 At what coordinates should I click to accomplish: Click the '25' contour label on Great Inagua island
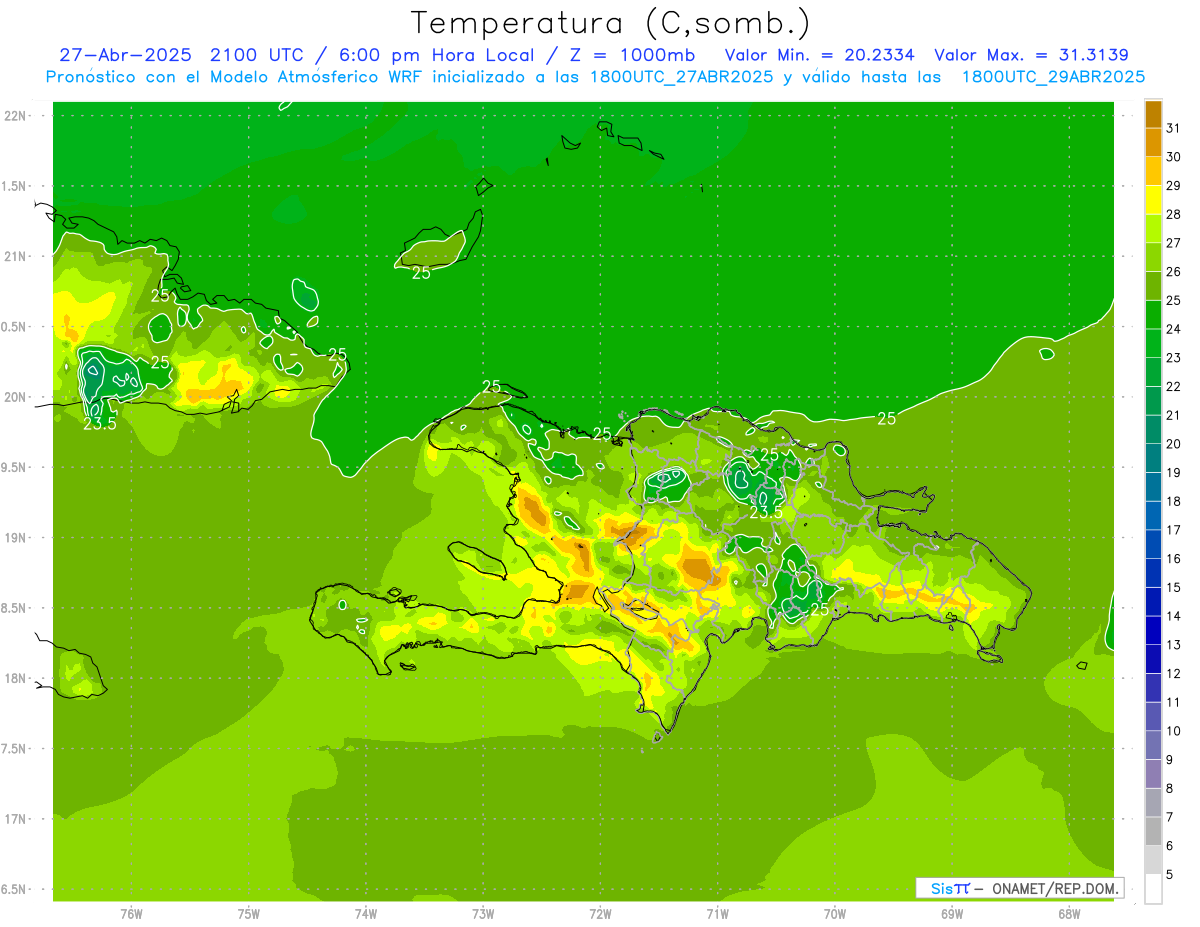(421, 272)
